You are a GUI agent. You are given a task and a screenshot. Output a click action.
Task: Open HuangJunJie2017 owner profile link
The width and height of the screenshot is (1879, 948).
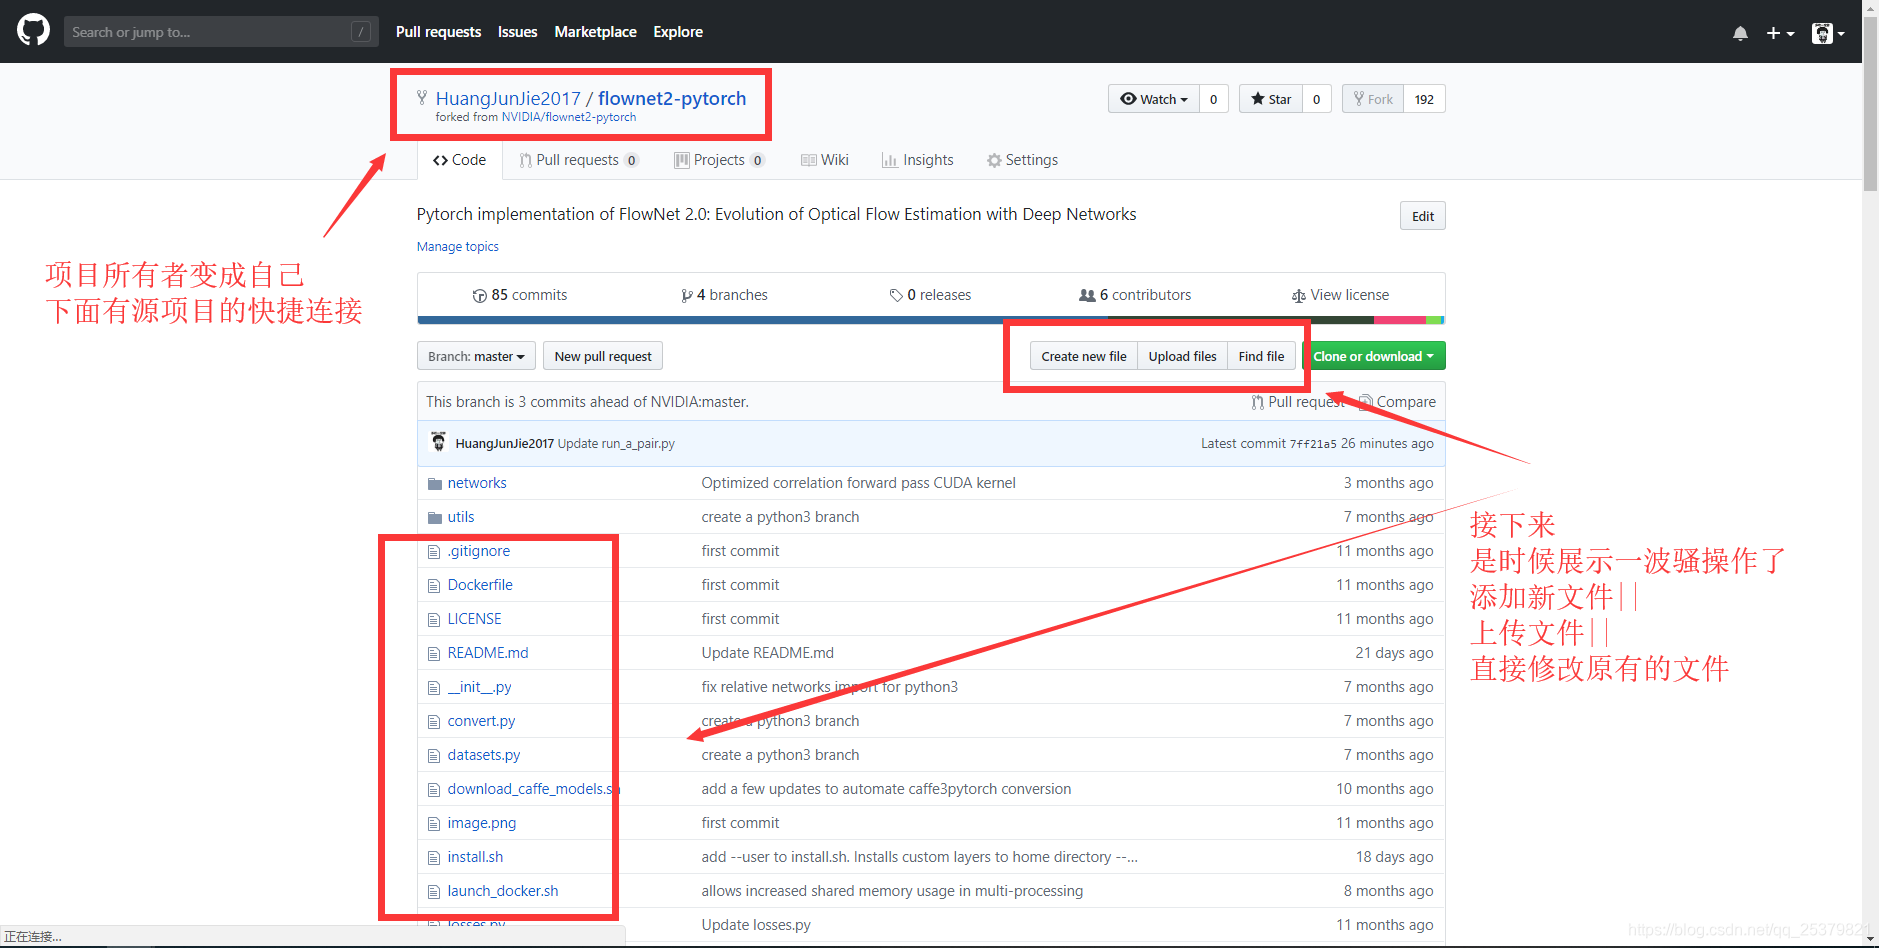pos(508,98)
